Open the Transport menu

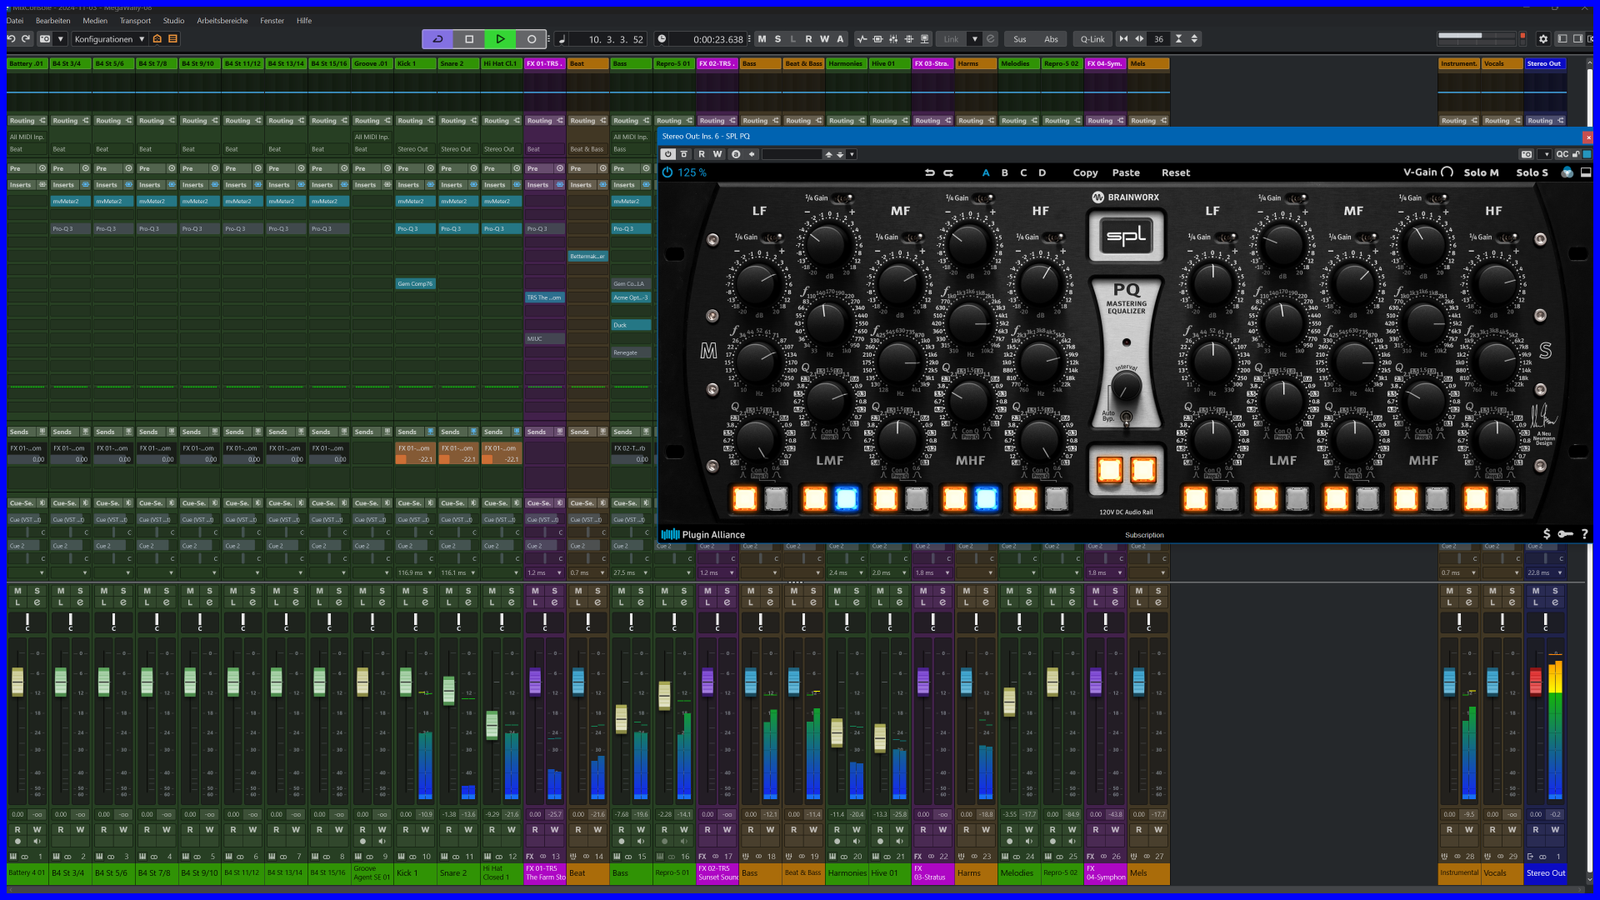pos(135,20)
